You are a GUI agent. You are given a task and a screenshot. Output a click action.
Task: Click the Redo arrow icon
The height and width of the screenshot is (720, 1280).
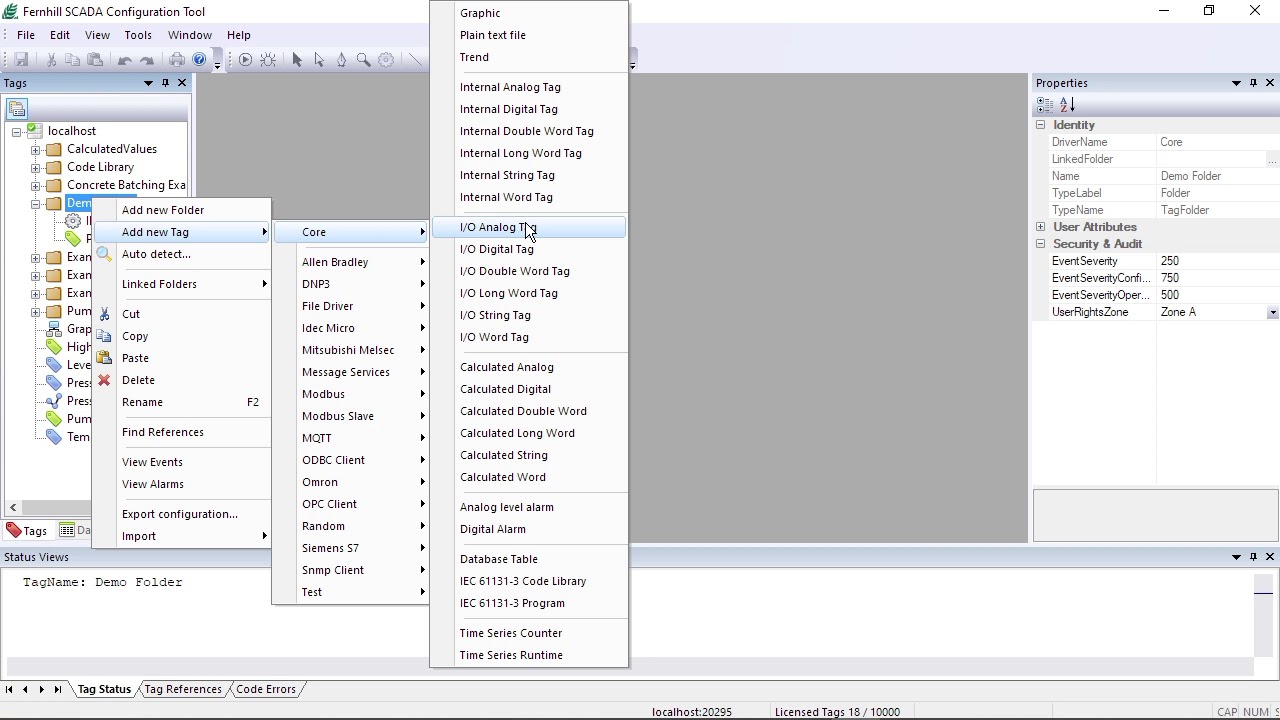tap(147, 60)
